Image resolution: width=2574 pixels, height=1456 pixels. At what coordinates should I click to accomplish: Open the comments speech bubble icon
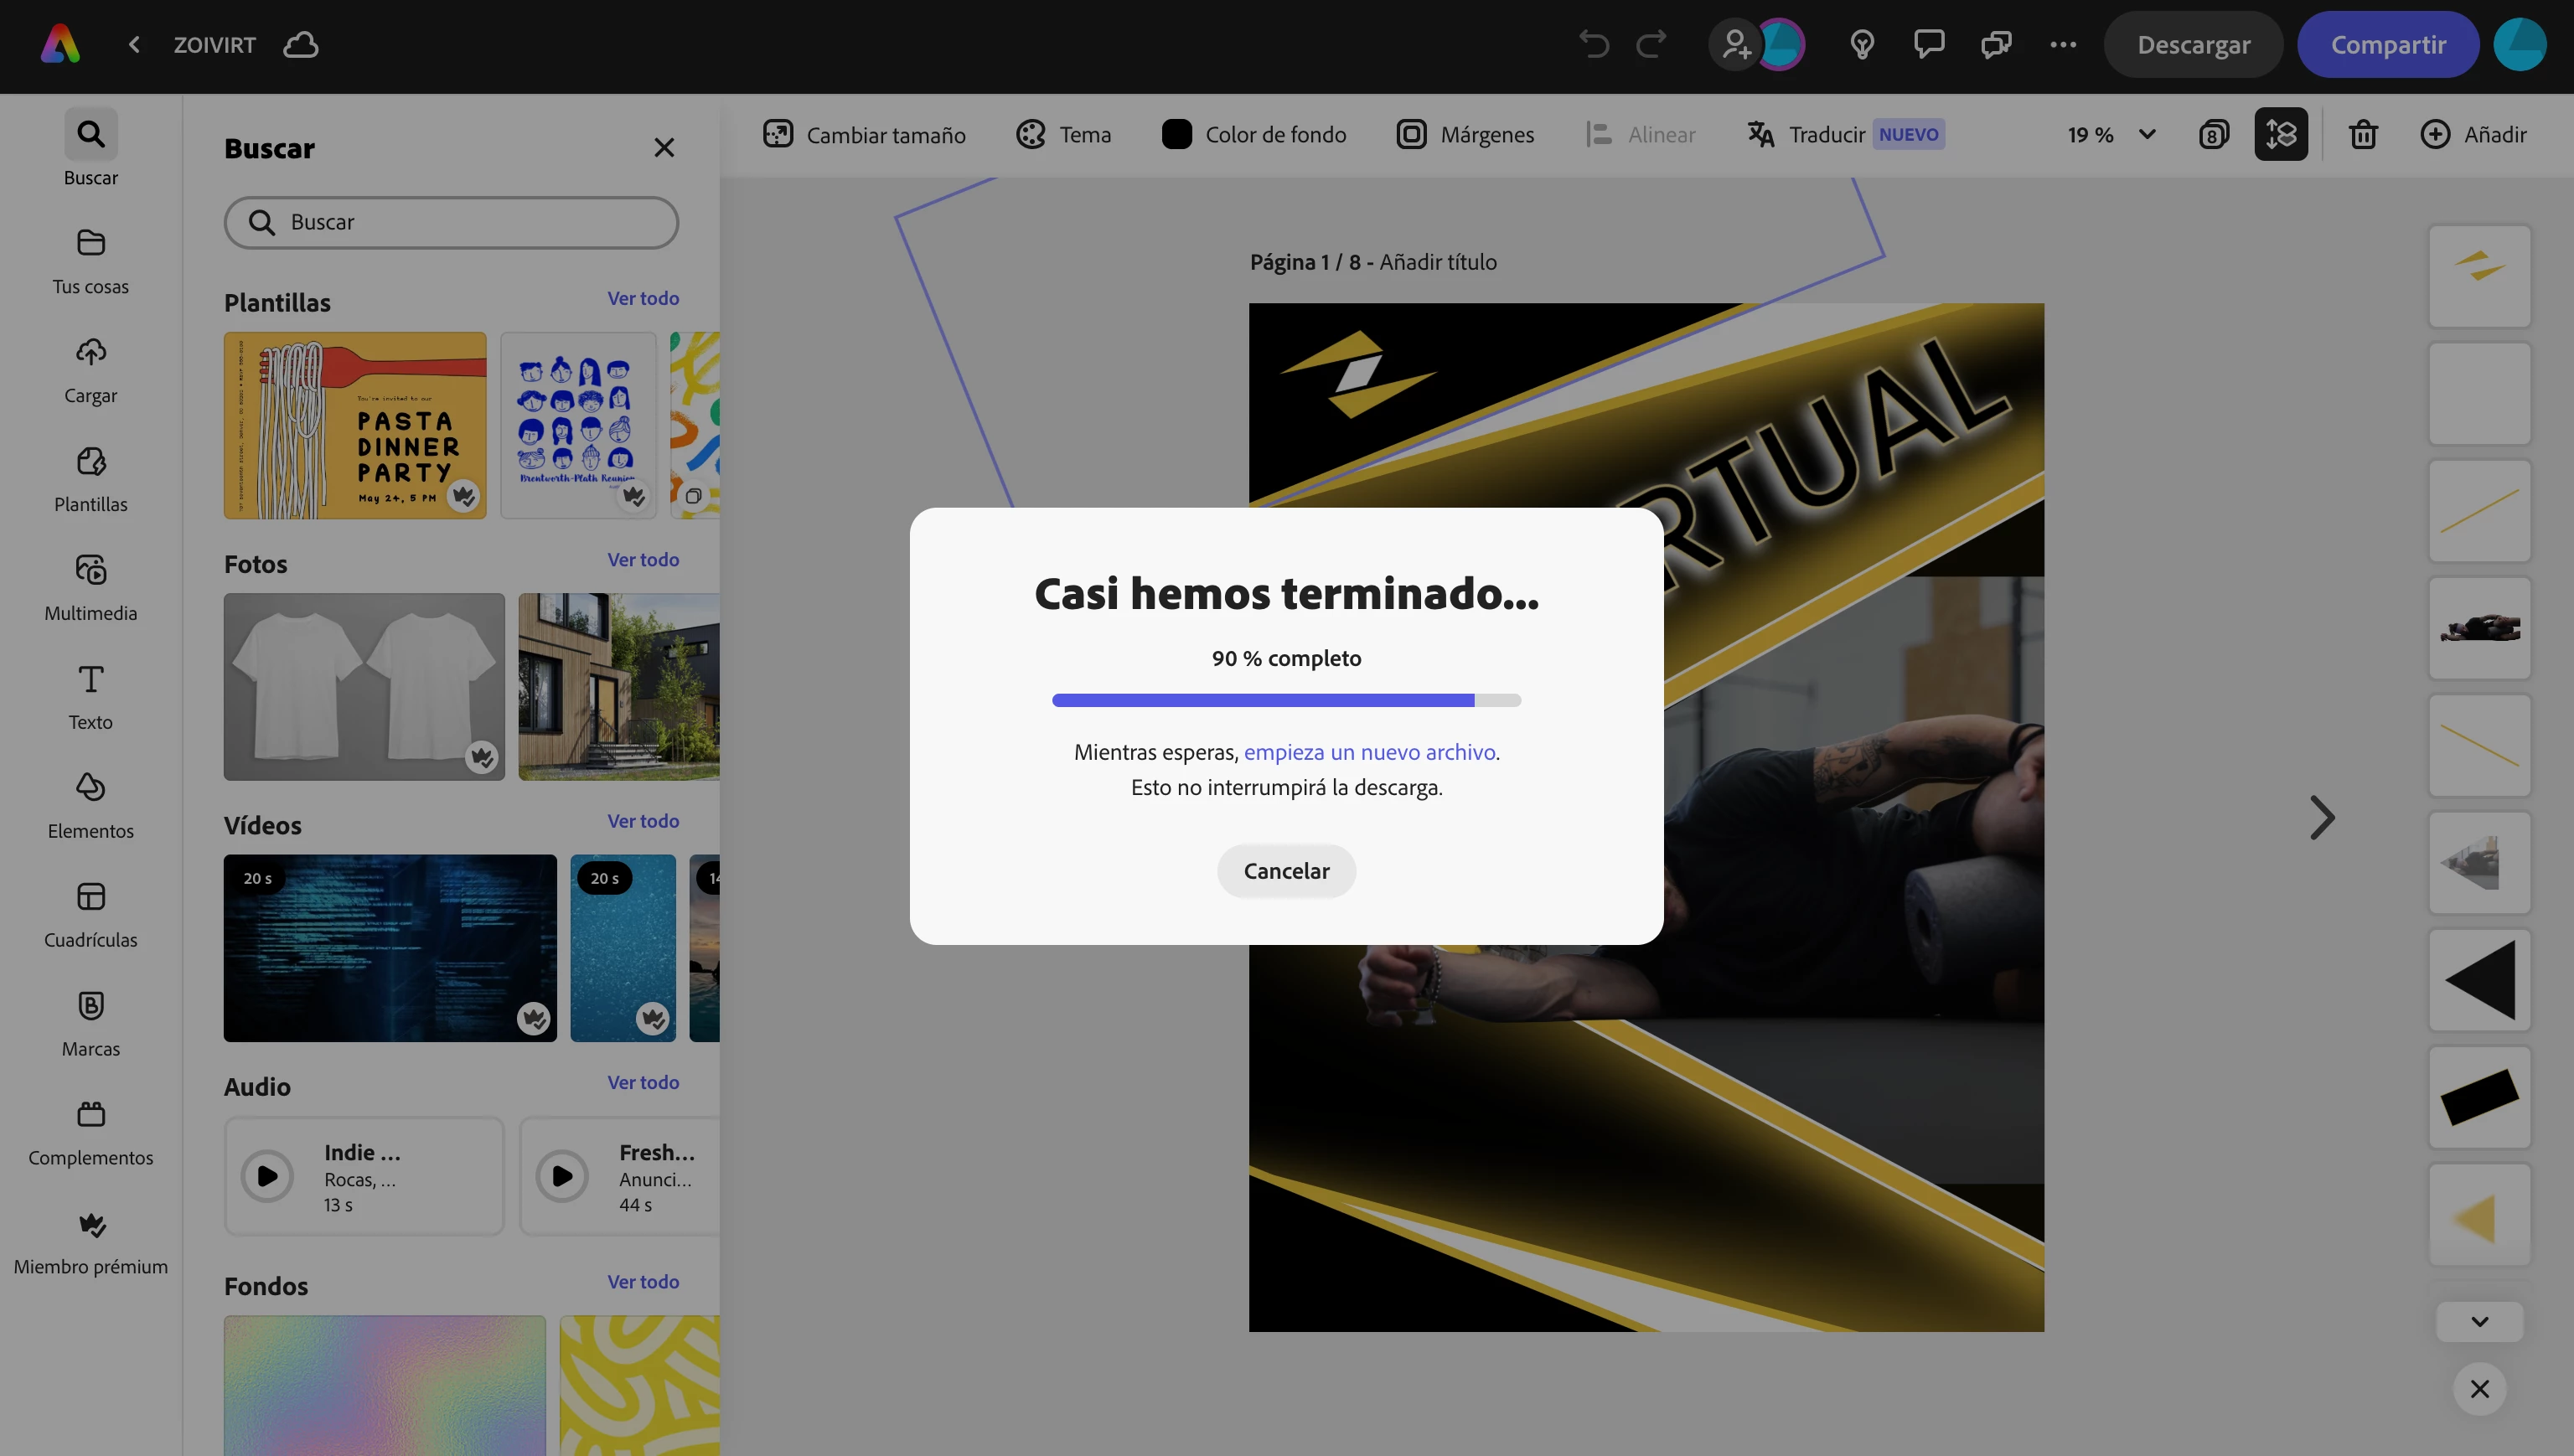(x=1929, y=45)
